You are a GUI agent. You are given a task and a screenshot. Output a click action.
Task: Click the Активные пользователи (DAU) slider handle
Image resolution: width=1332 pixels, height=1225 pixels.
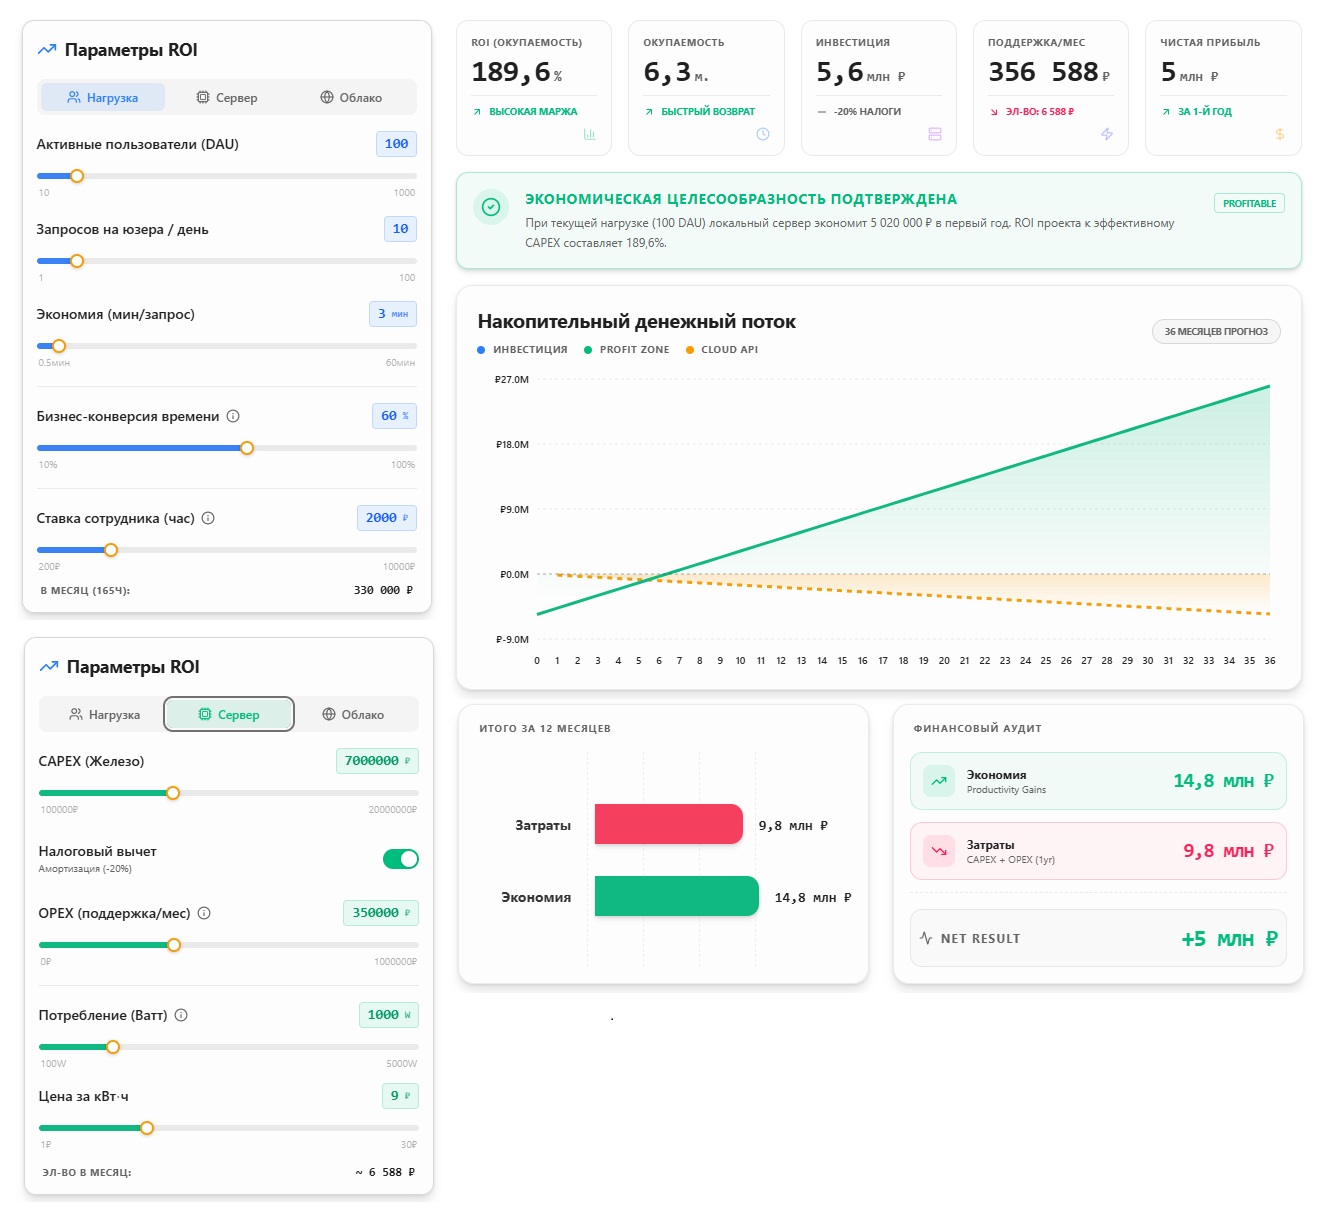tap(77, 176)
